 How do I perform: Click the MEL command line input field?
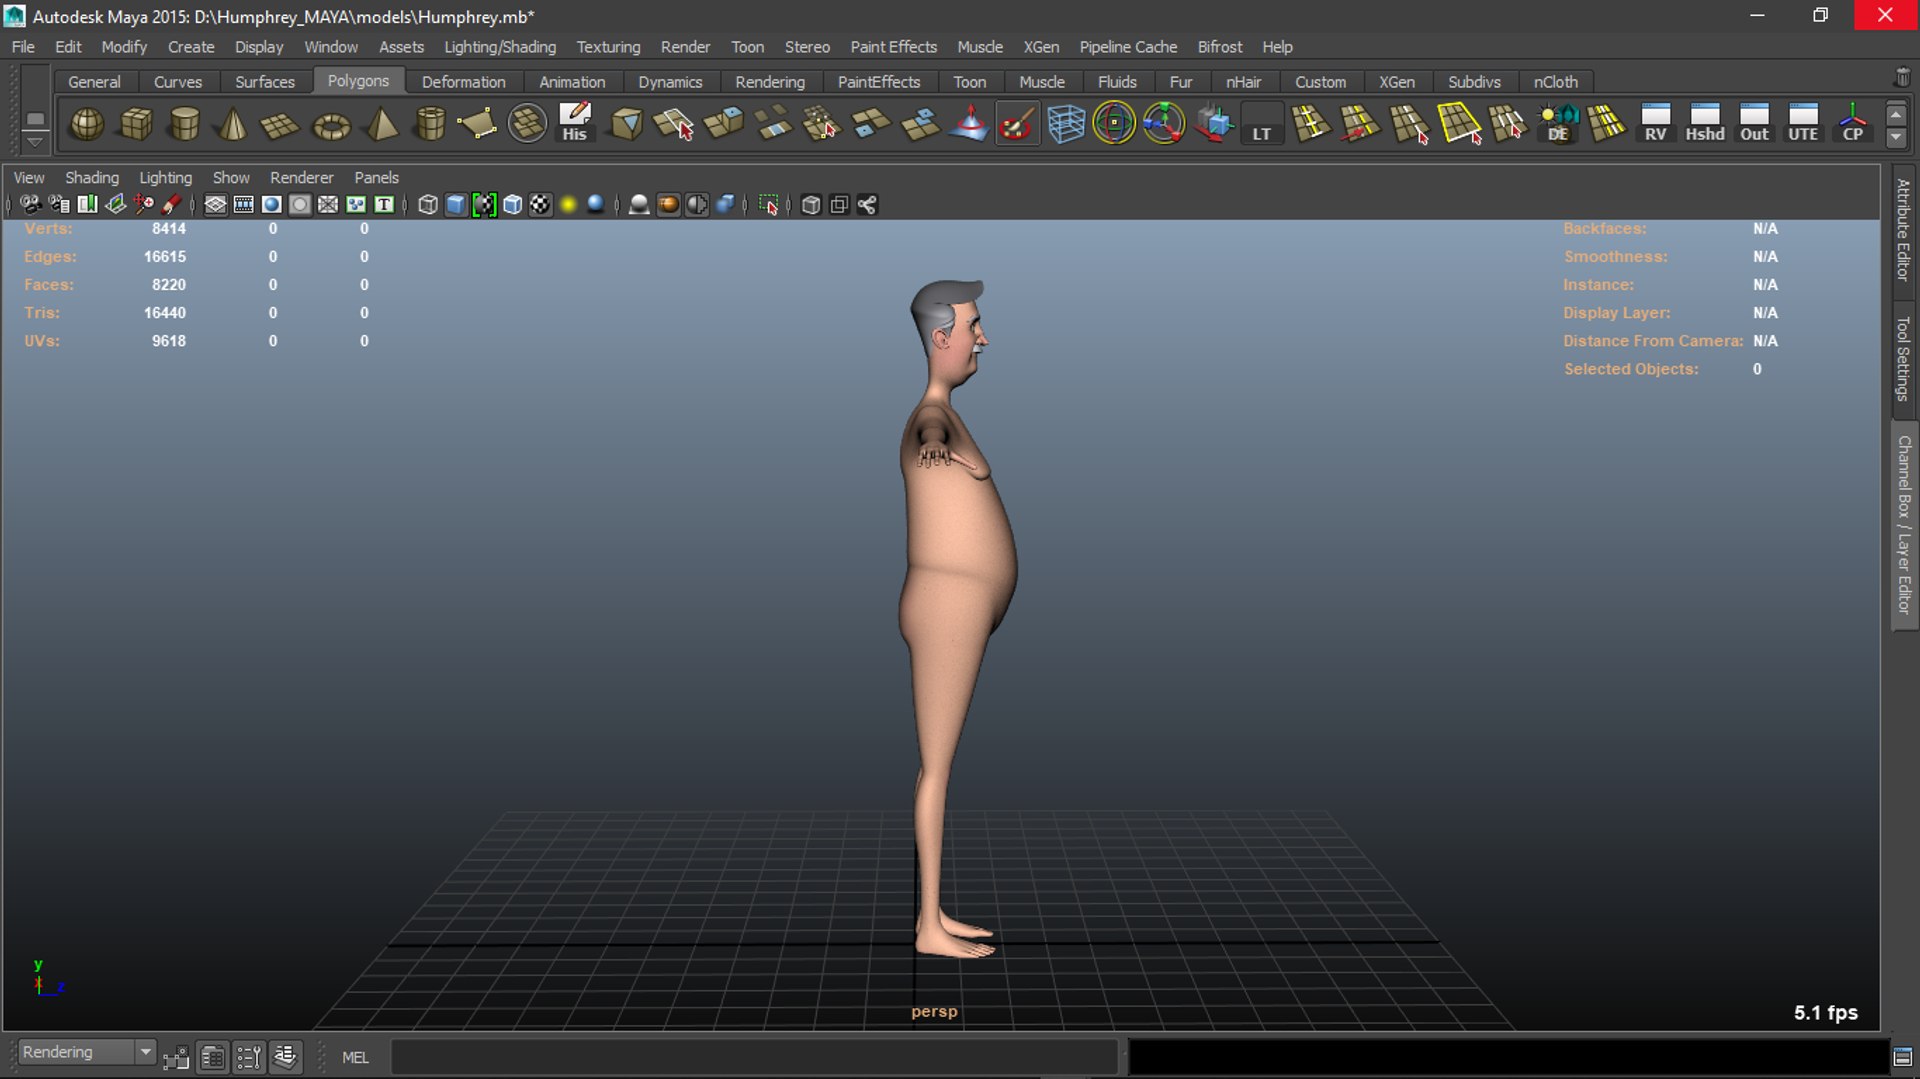coord(754,1057)
